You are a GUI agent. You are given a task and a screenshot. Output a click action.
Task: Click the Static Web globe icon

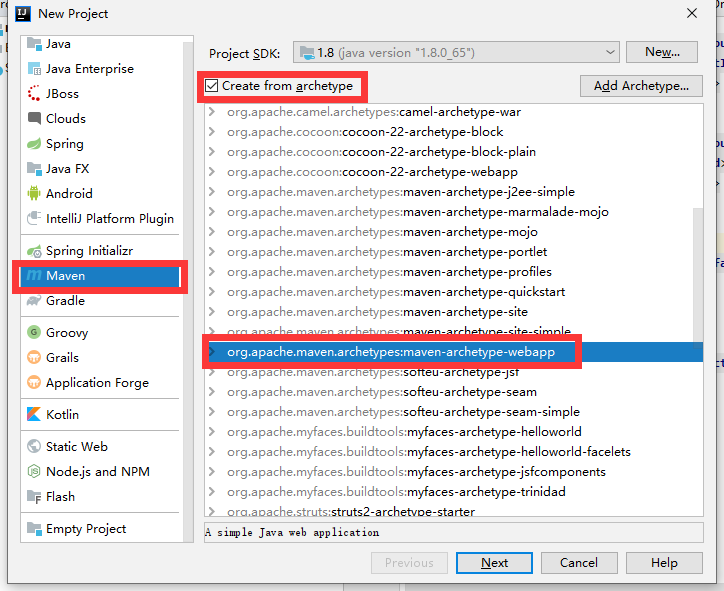pyautogui.click(x=34, y=446)
